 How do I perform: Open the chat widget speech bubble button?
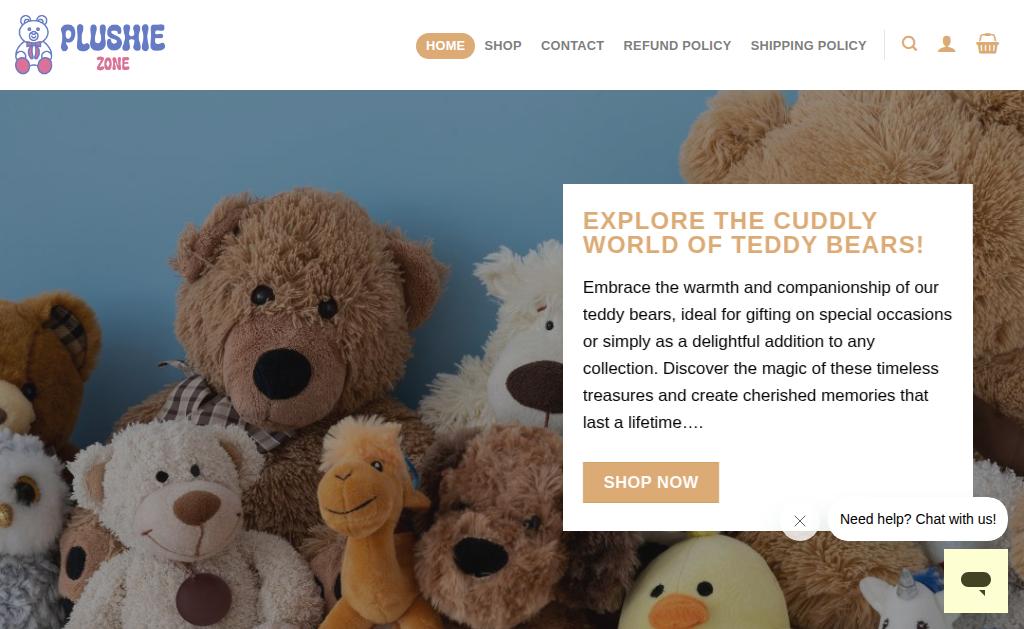(x=976, y=581)
